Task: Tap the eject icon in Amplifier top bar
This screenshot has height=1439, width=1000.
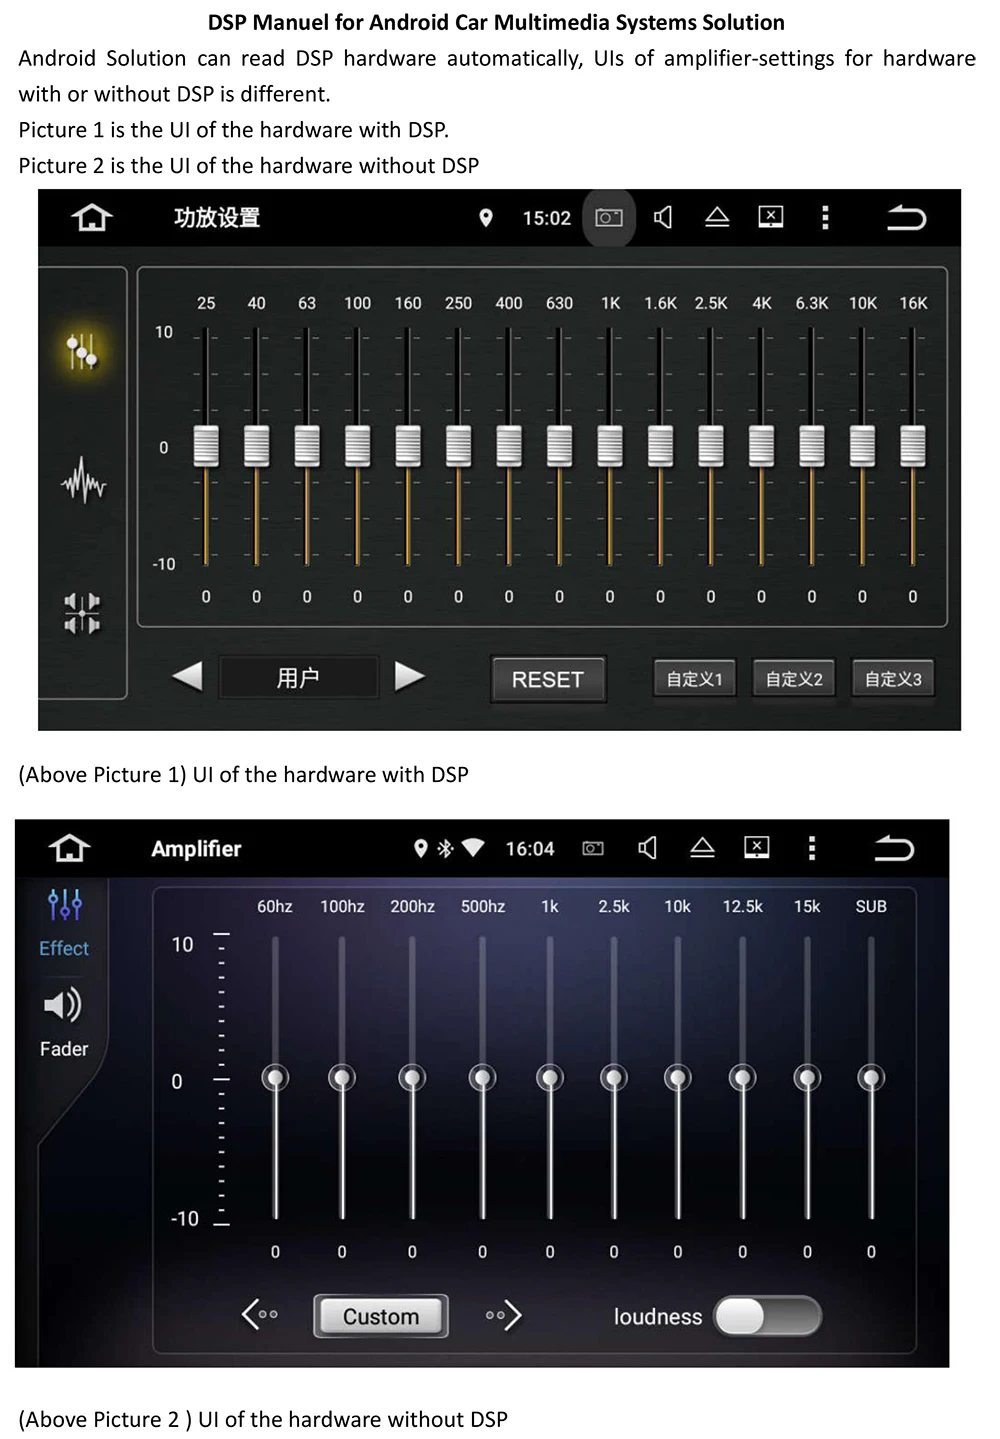Action: [702, 848]
